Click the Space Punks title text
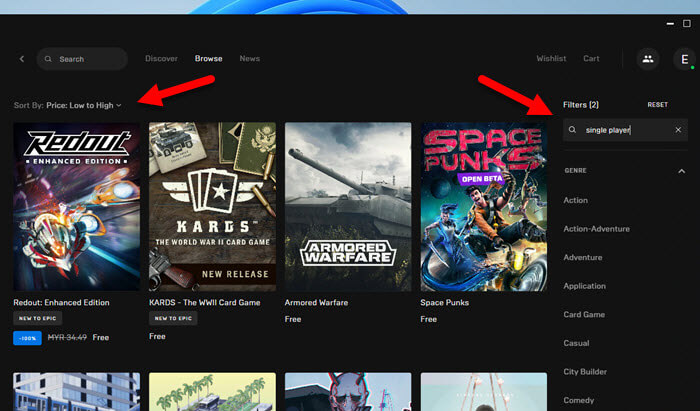Image resolution: width=700 pixels, height=411 pixels. (x=444, y=303)
